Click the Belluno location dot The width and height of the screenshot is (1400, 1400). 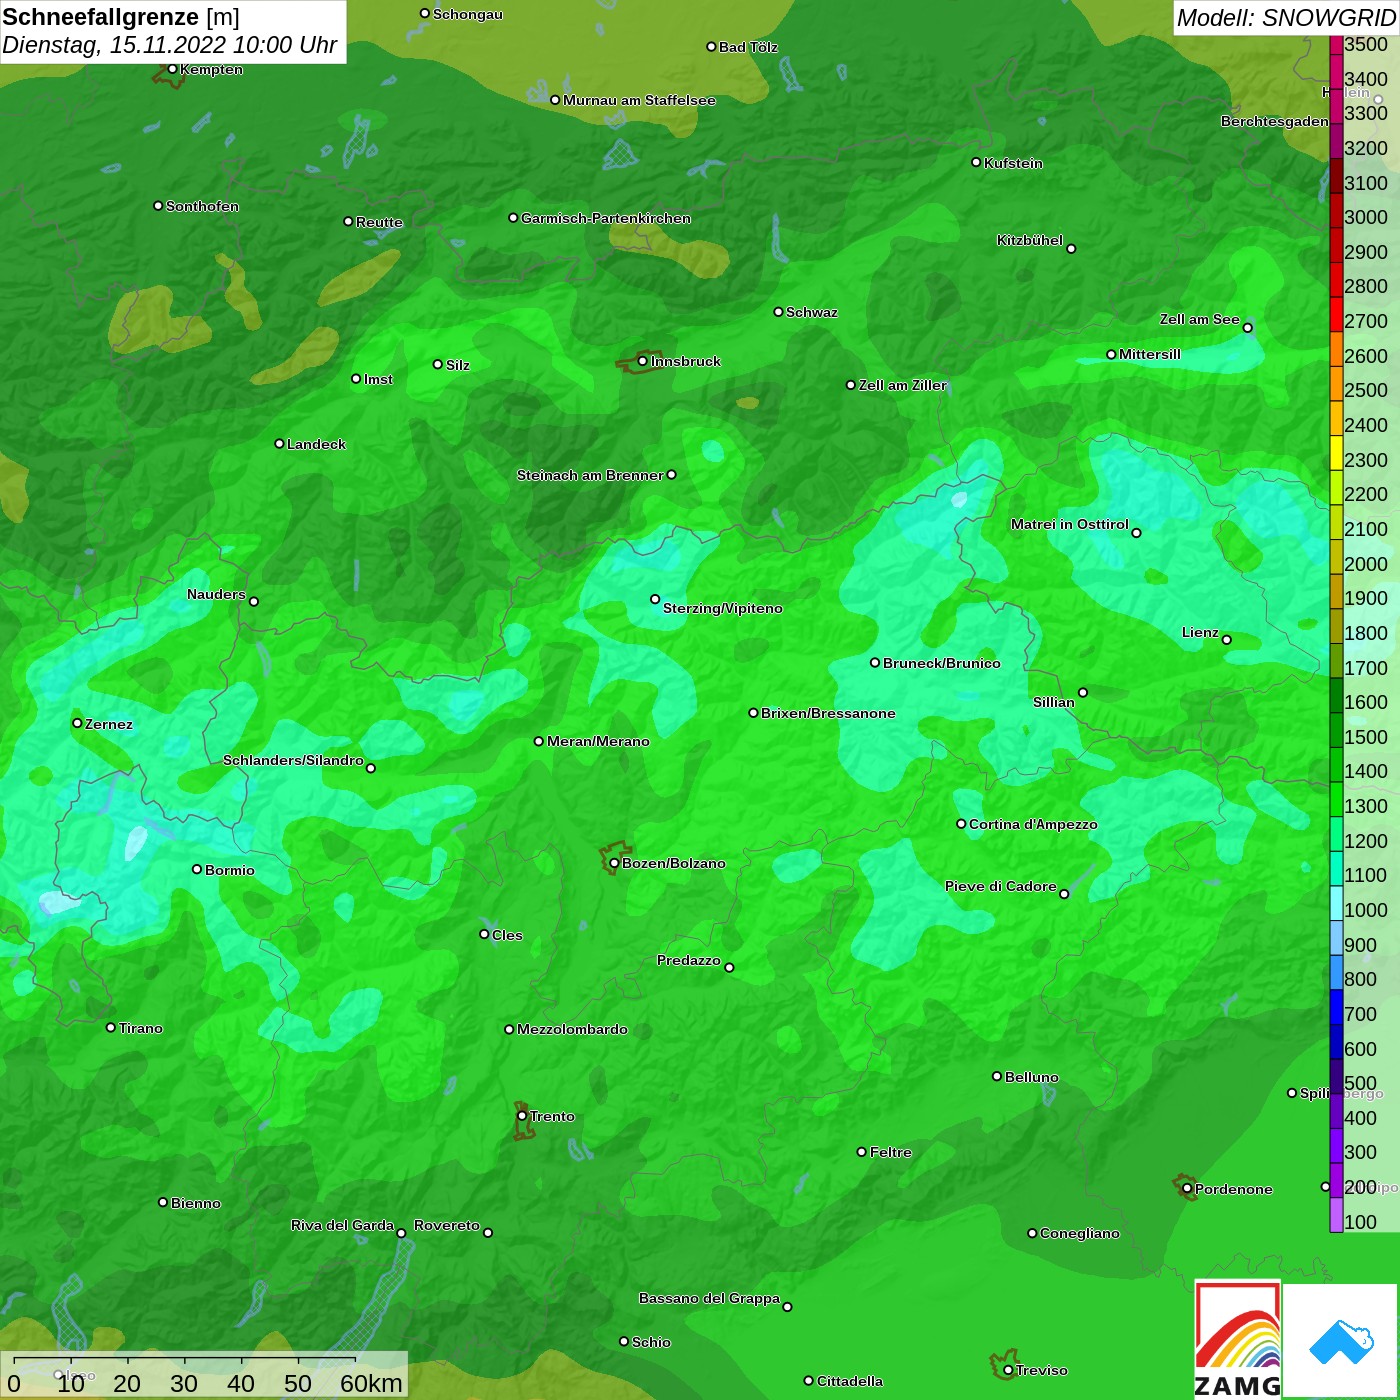point(997,1076)
